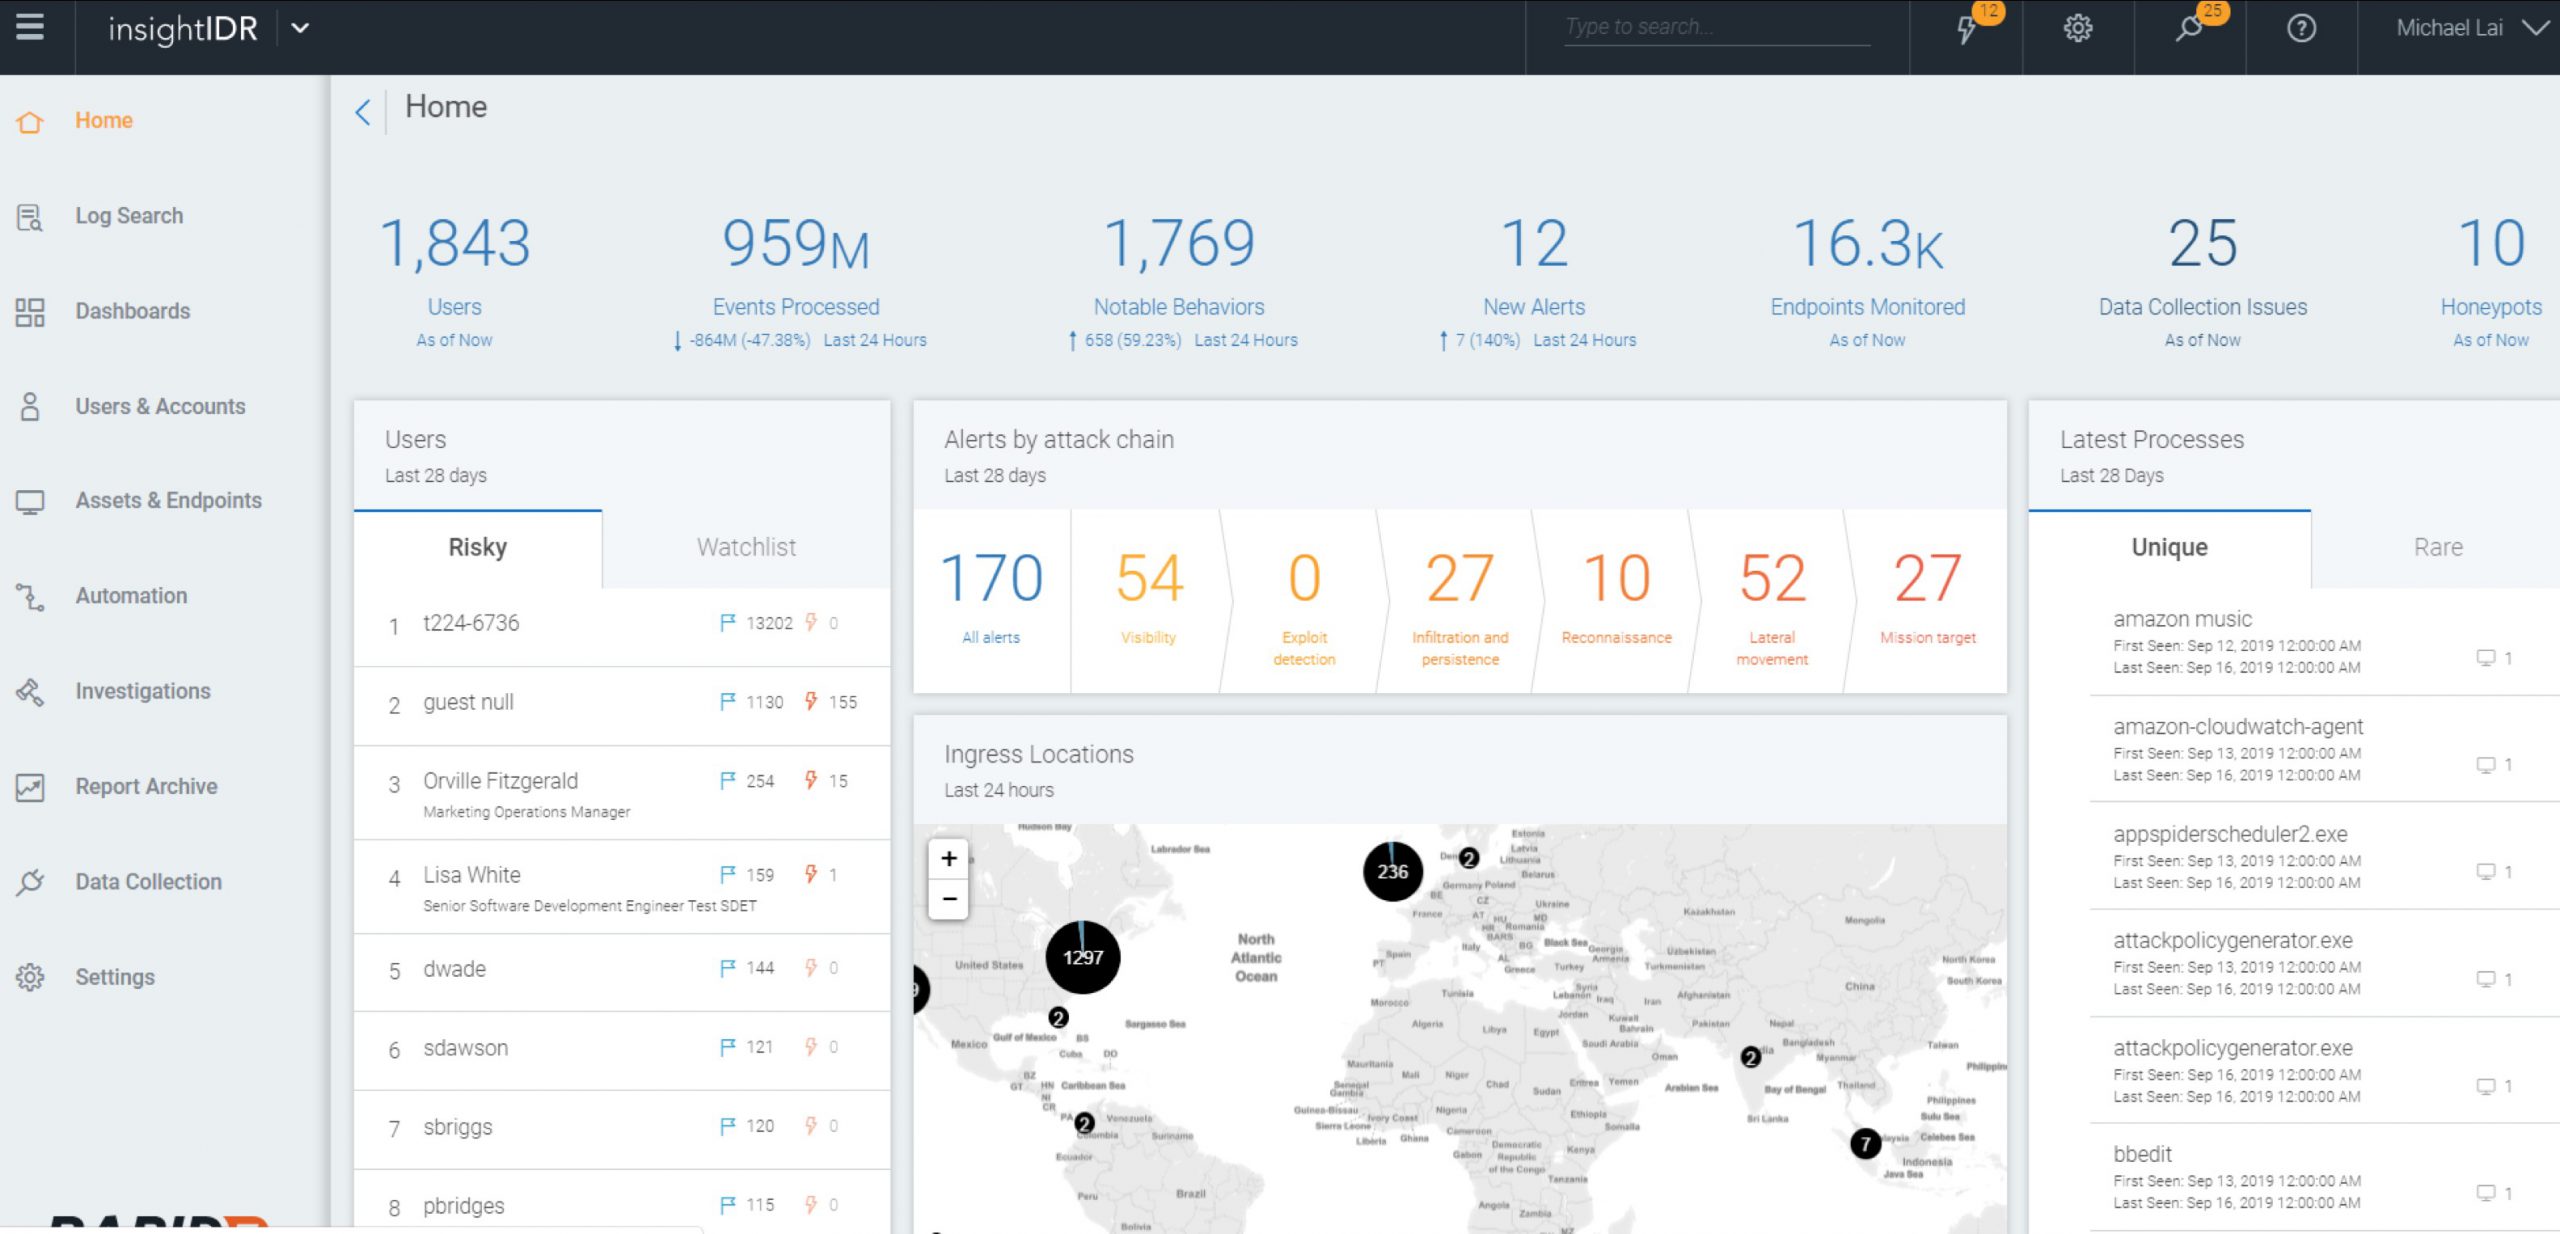Click the map zoom in plus button
Screen dimensions: 2560x1234
point(949,858)
